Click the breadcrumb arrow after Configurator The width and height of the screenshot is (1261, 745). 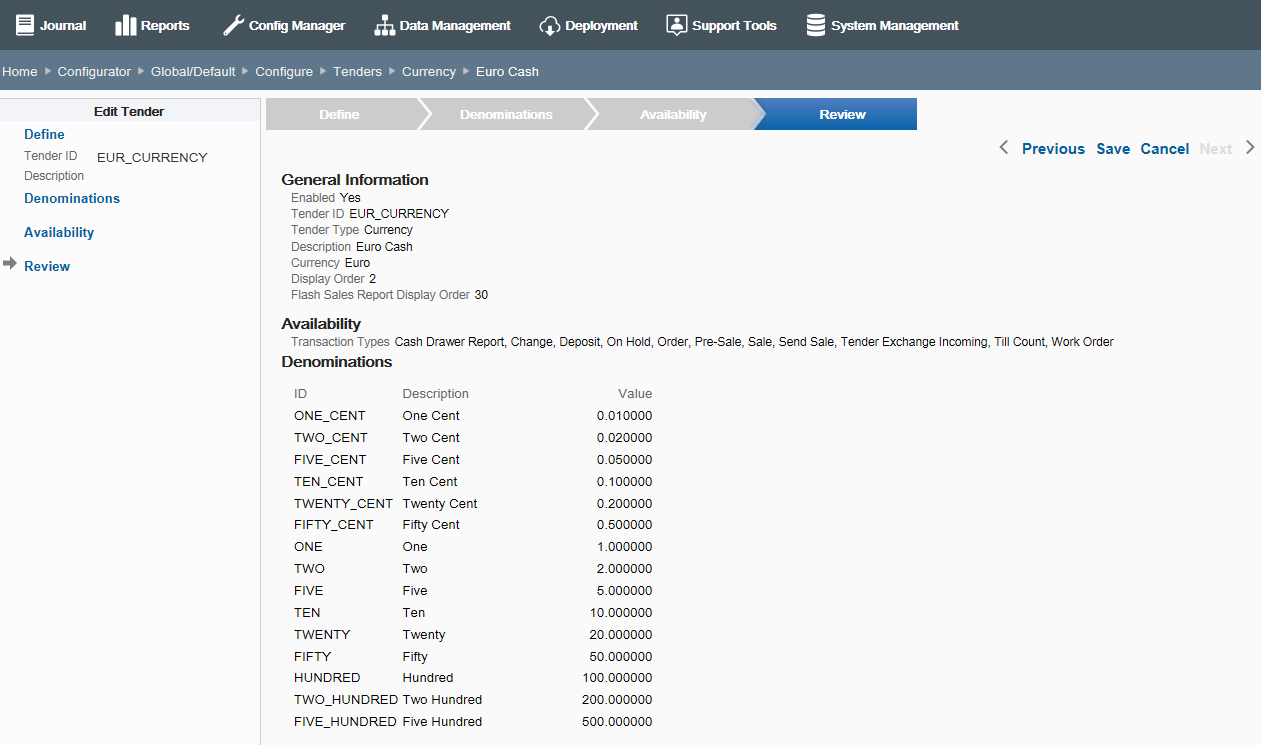[139, 71]
